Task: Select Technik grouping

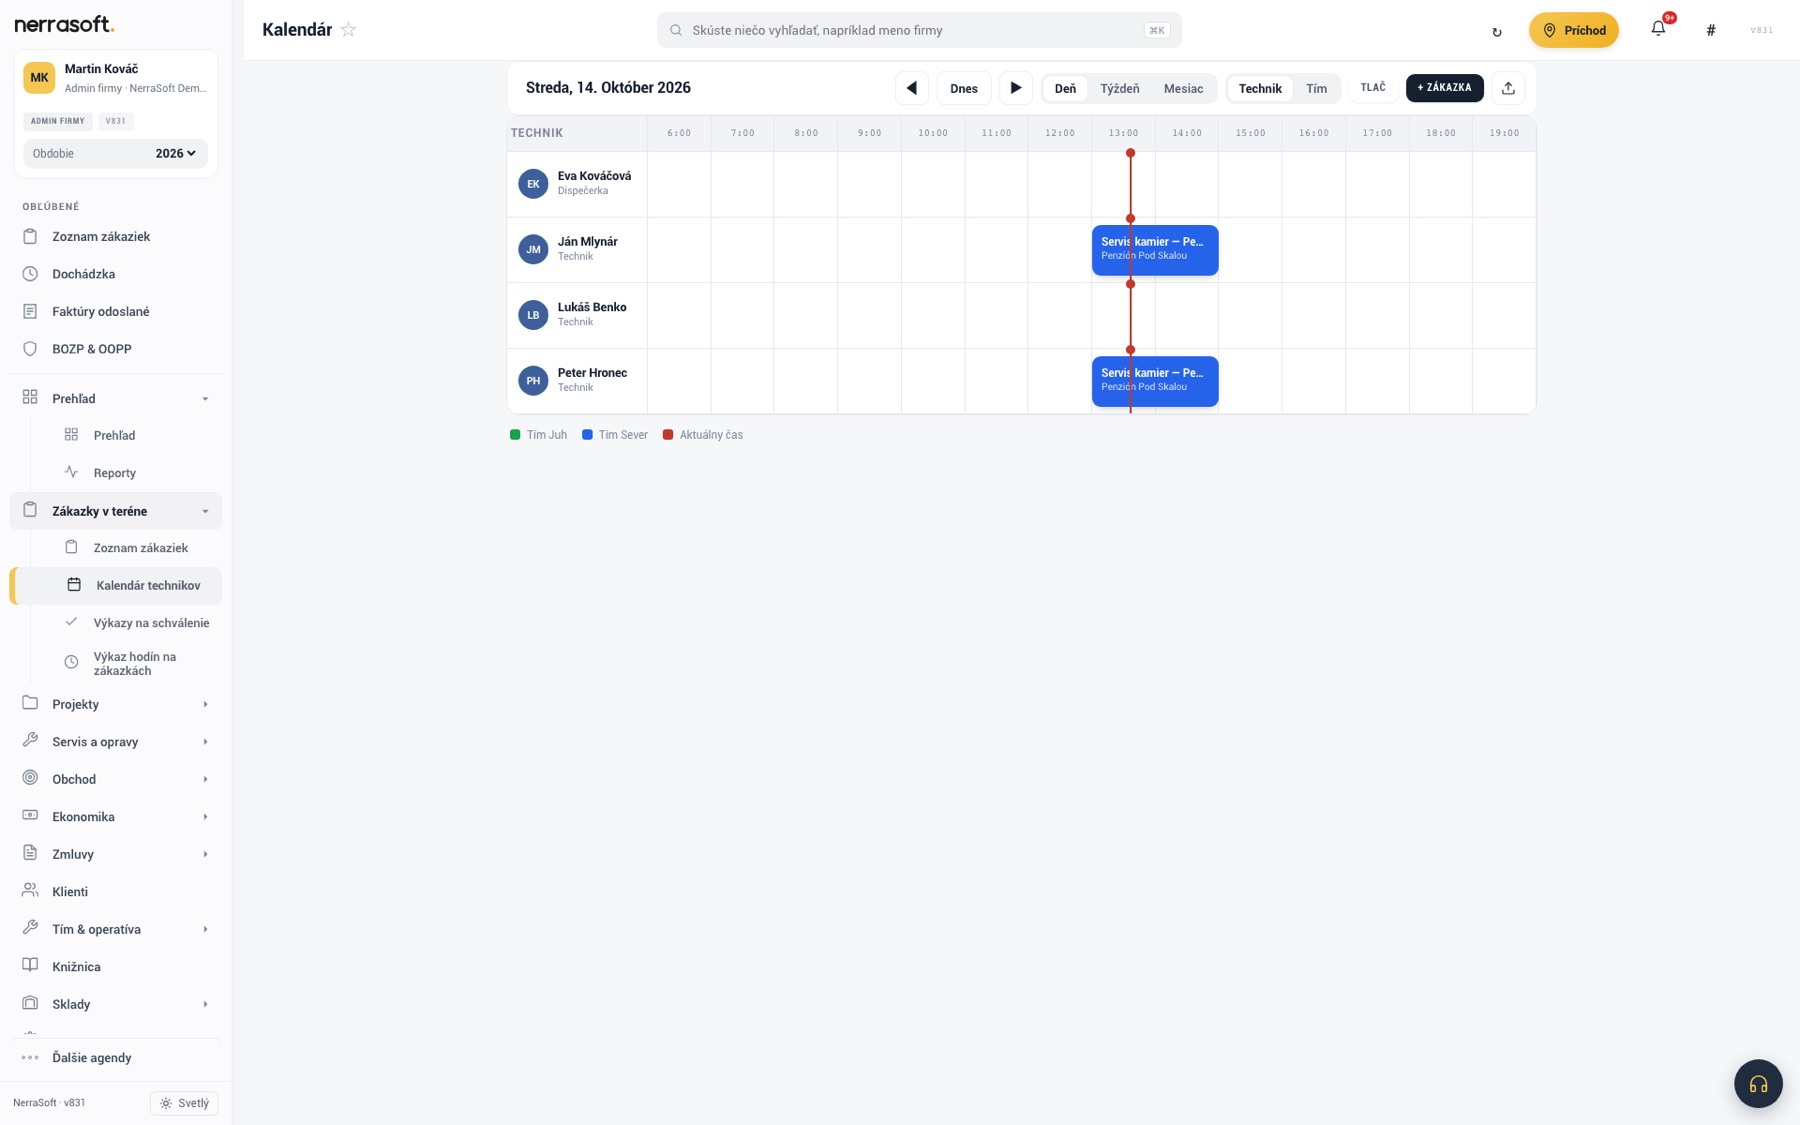Action: tap(1260, 88)
